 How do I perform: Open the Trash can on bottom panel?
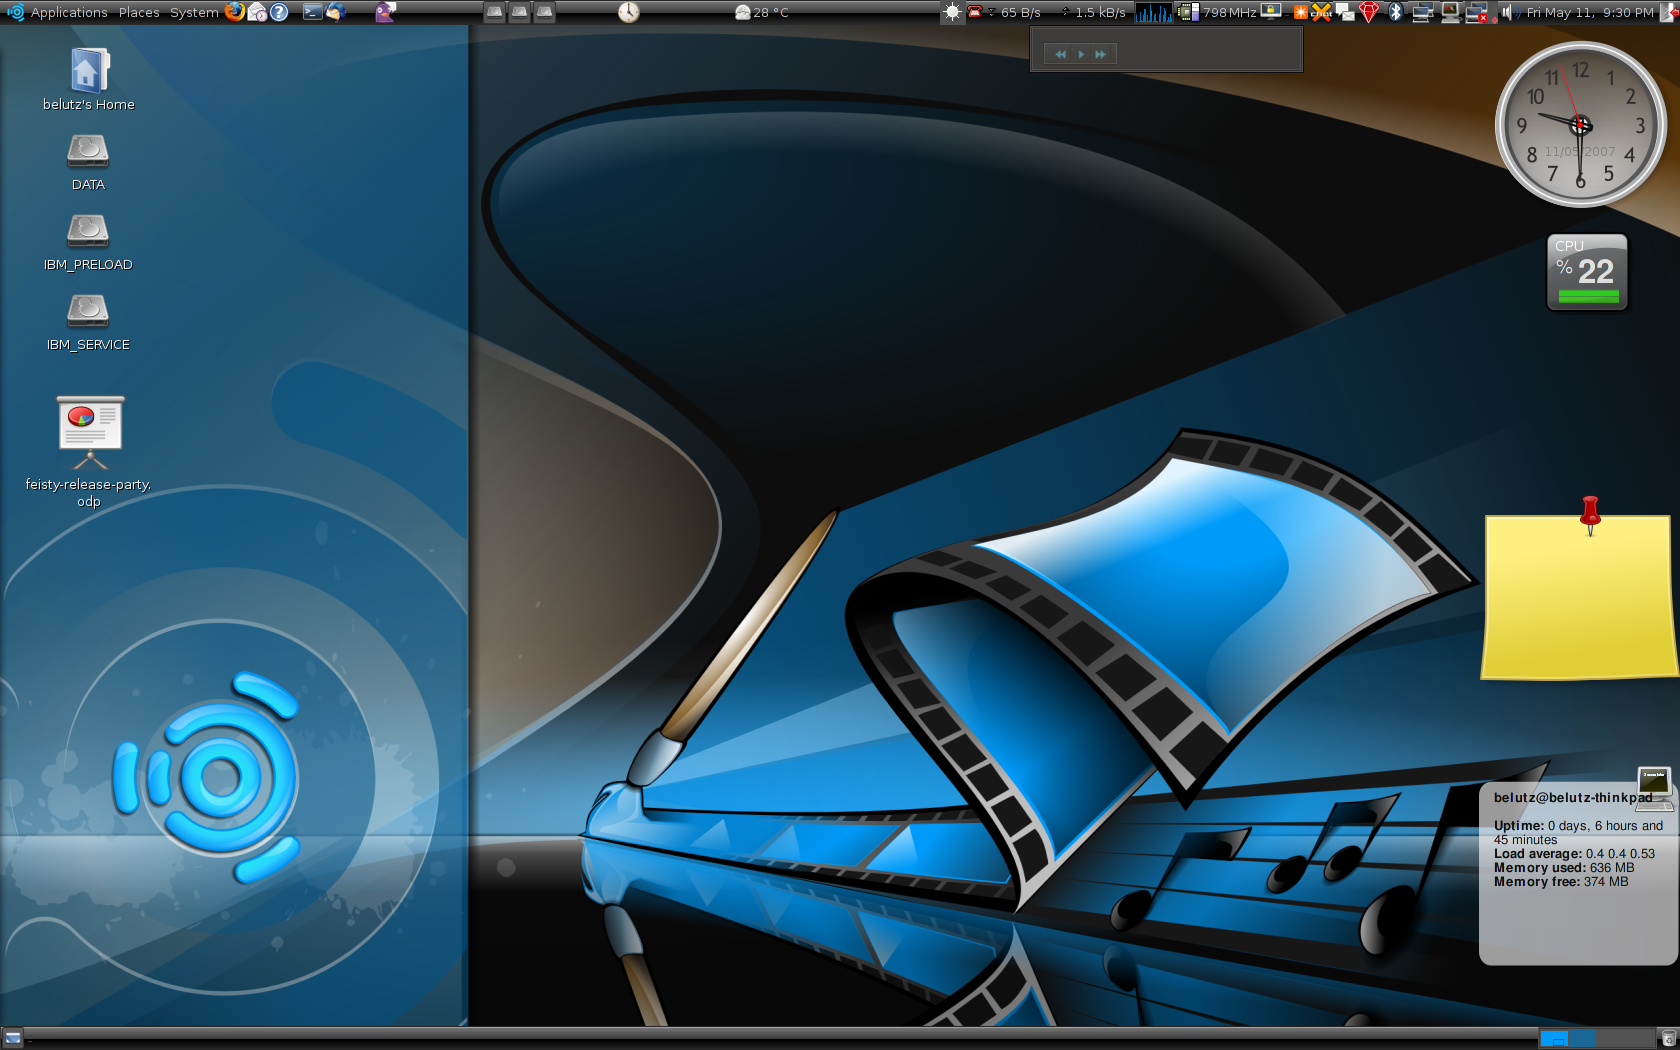tap(1668, 1038)
